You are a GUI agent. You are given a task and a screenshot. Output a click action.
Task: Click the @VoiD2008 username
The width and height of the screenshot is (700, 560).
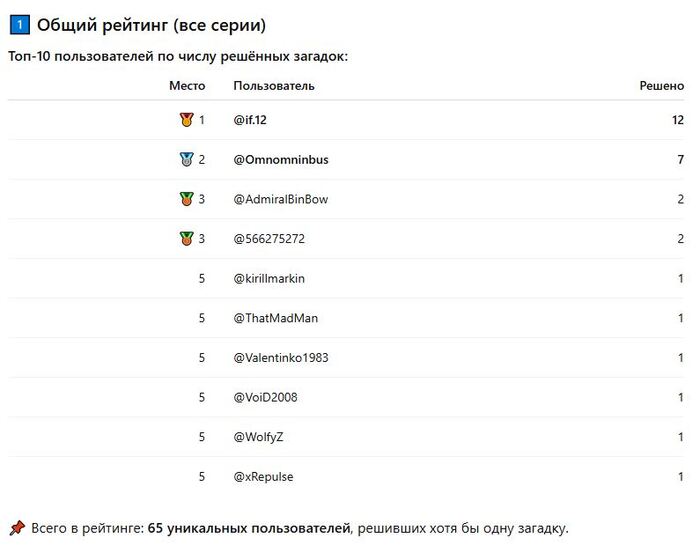265,397
